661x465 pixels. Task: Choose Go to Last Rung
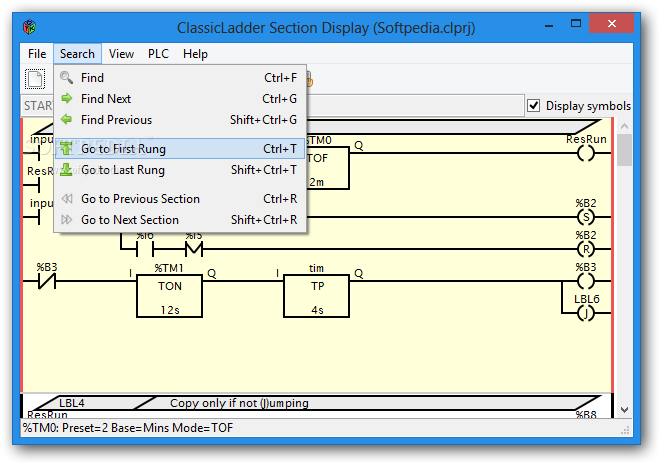[180, 170]
